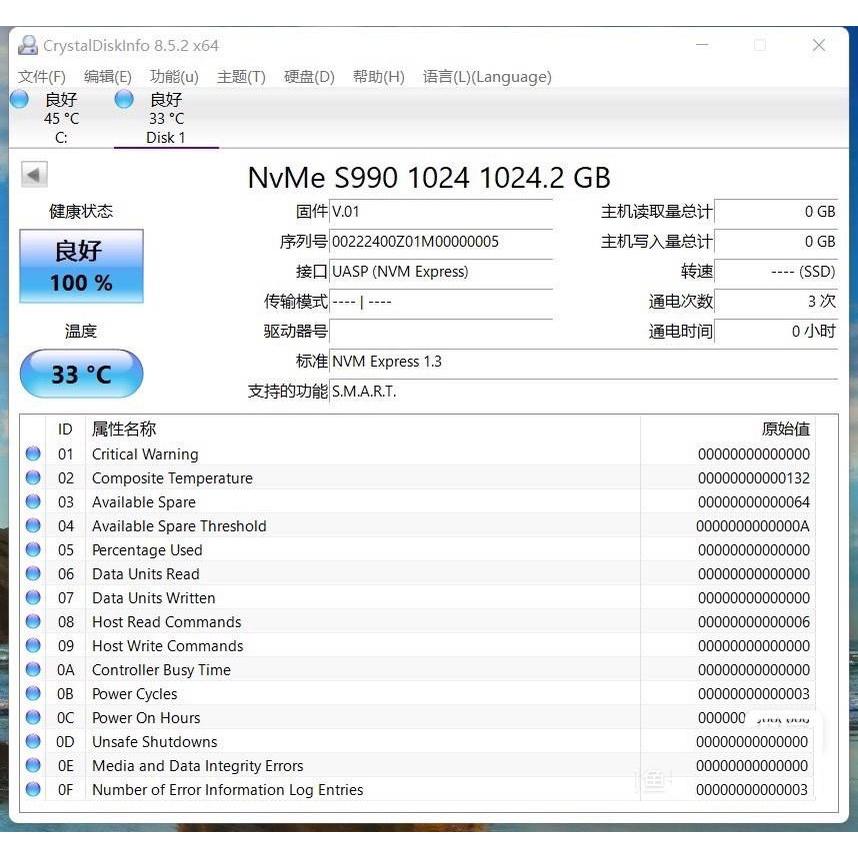Click status orb for Percentage Used row
The image size is (858, 858).
click(x=33, y=550)
